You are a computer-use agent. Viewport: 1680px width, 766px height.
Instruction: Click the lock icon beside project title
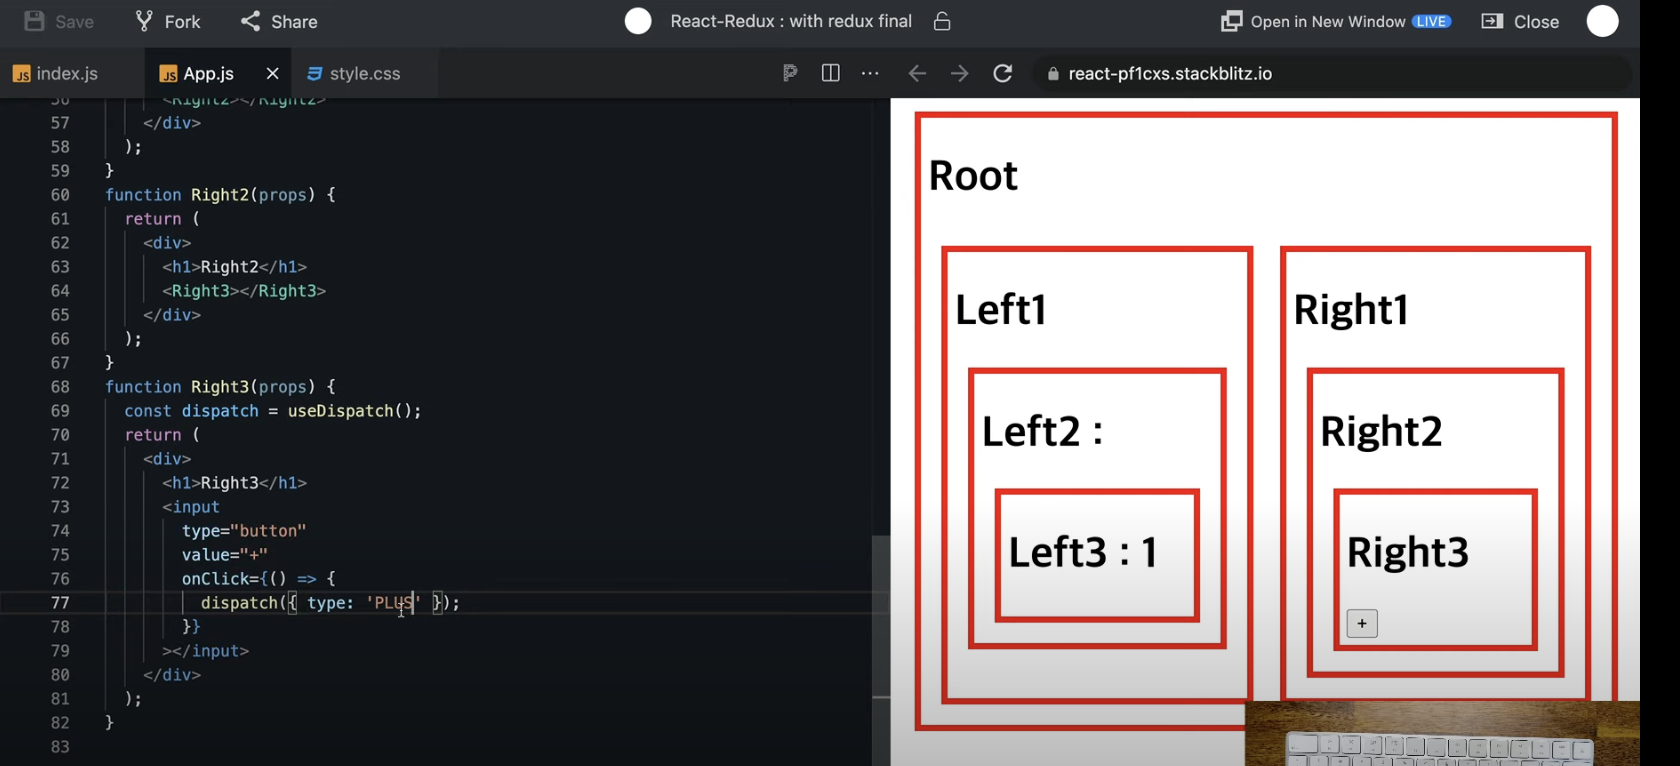tap(942, 21)
